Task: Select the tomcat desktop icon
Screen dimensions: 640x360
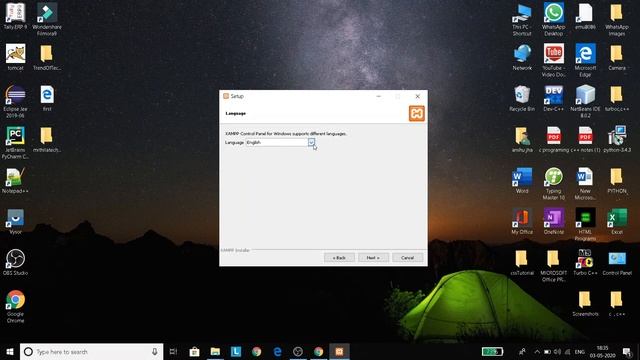Action: pos(16,58)
